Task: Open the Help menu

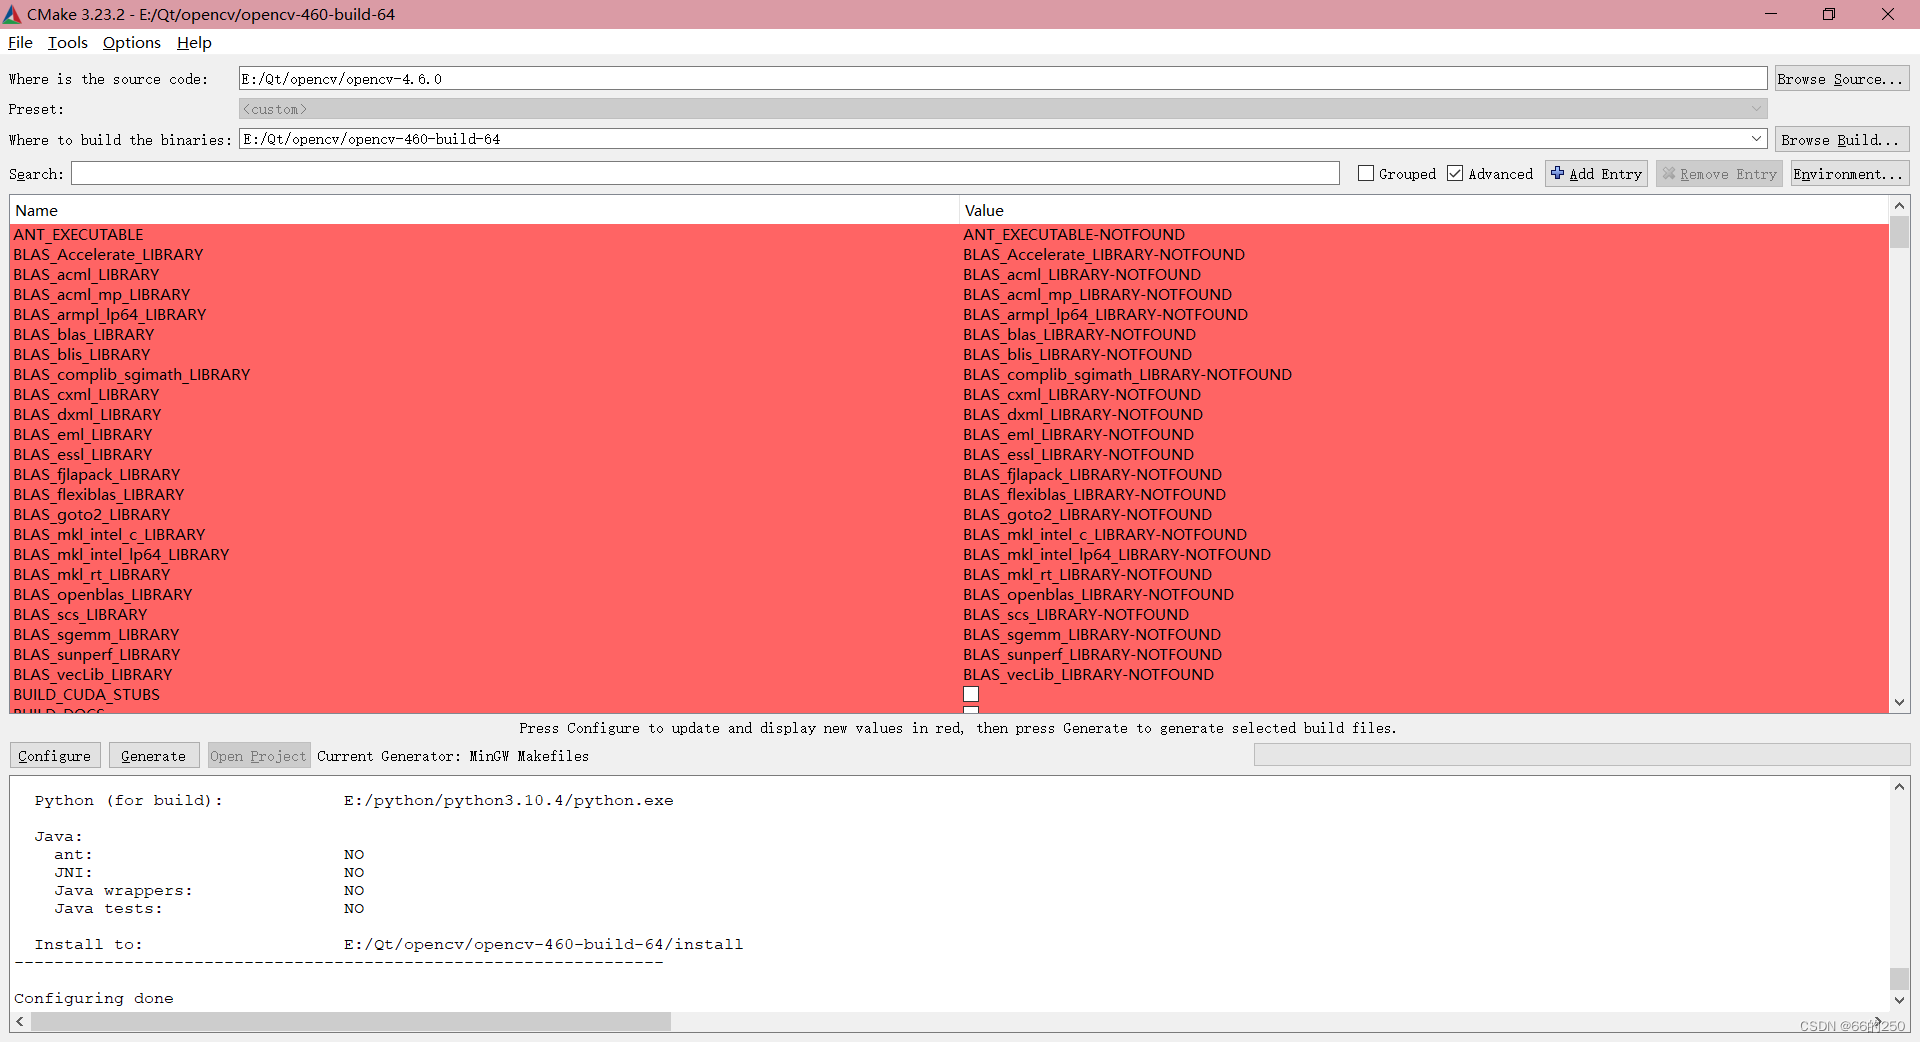Action: (194, 42)
